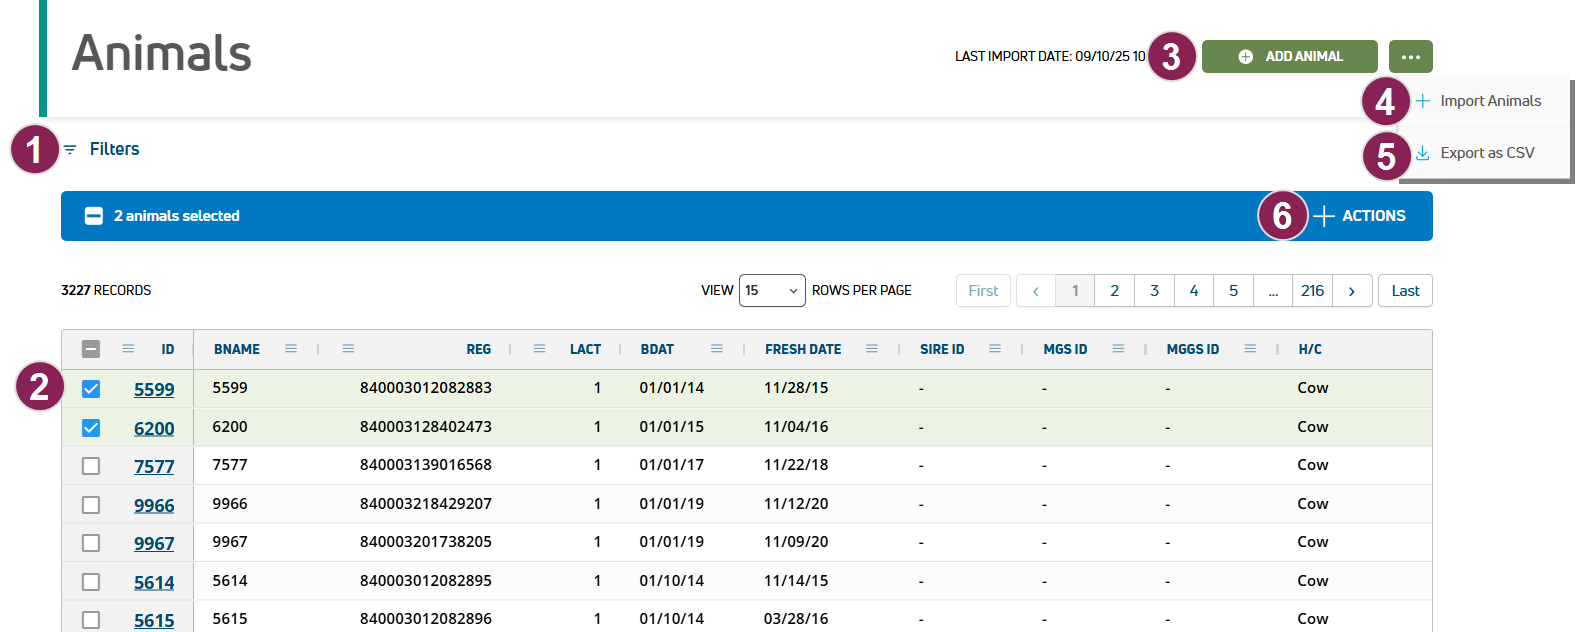Choose Import Animals from the menu
The height and width of the screenshot is (632, 1578).
(1489, 101)
